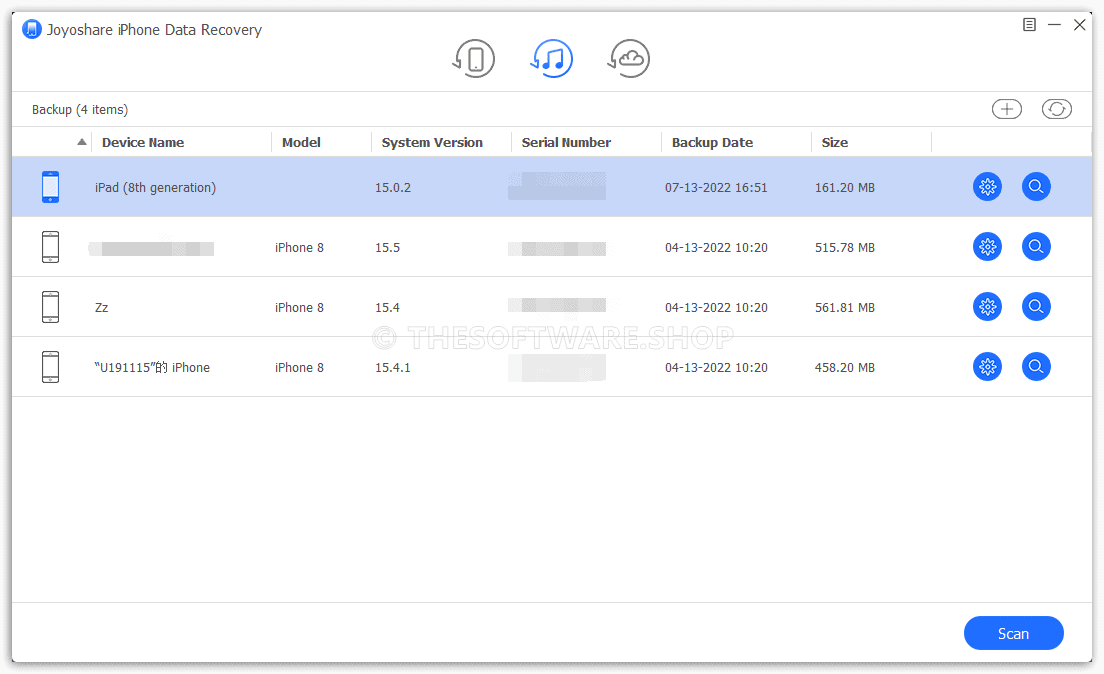Toggle the sort arrow beside Device Name

tap(82, 142)
